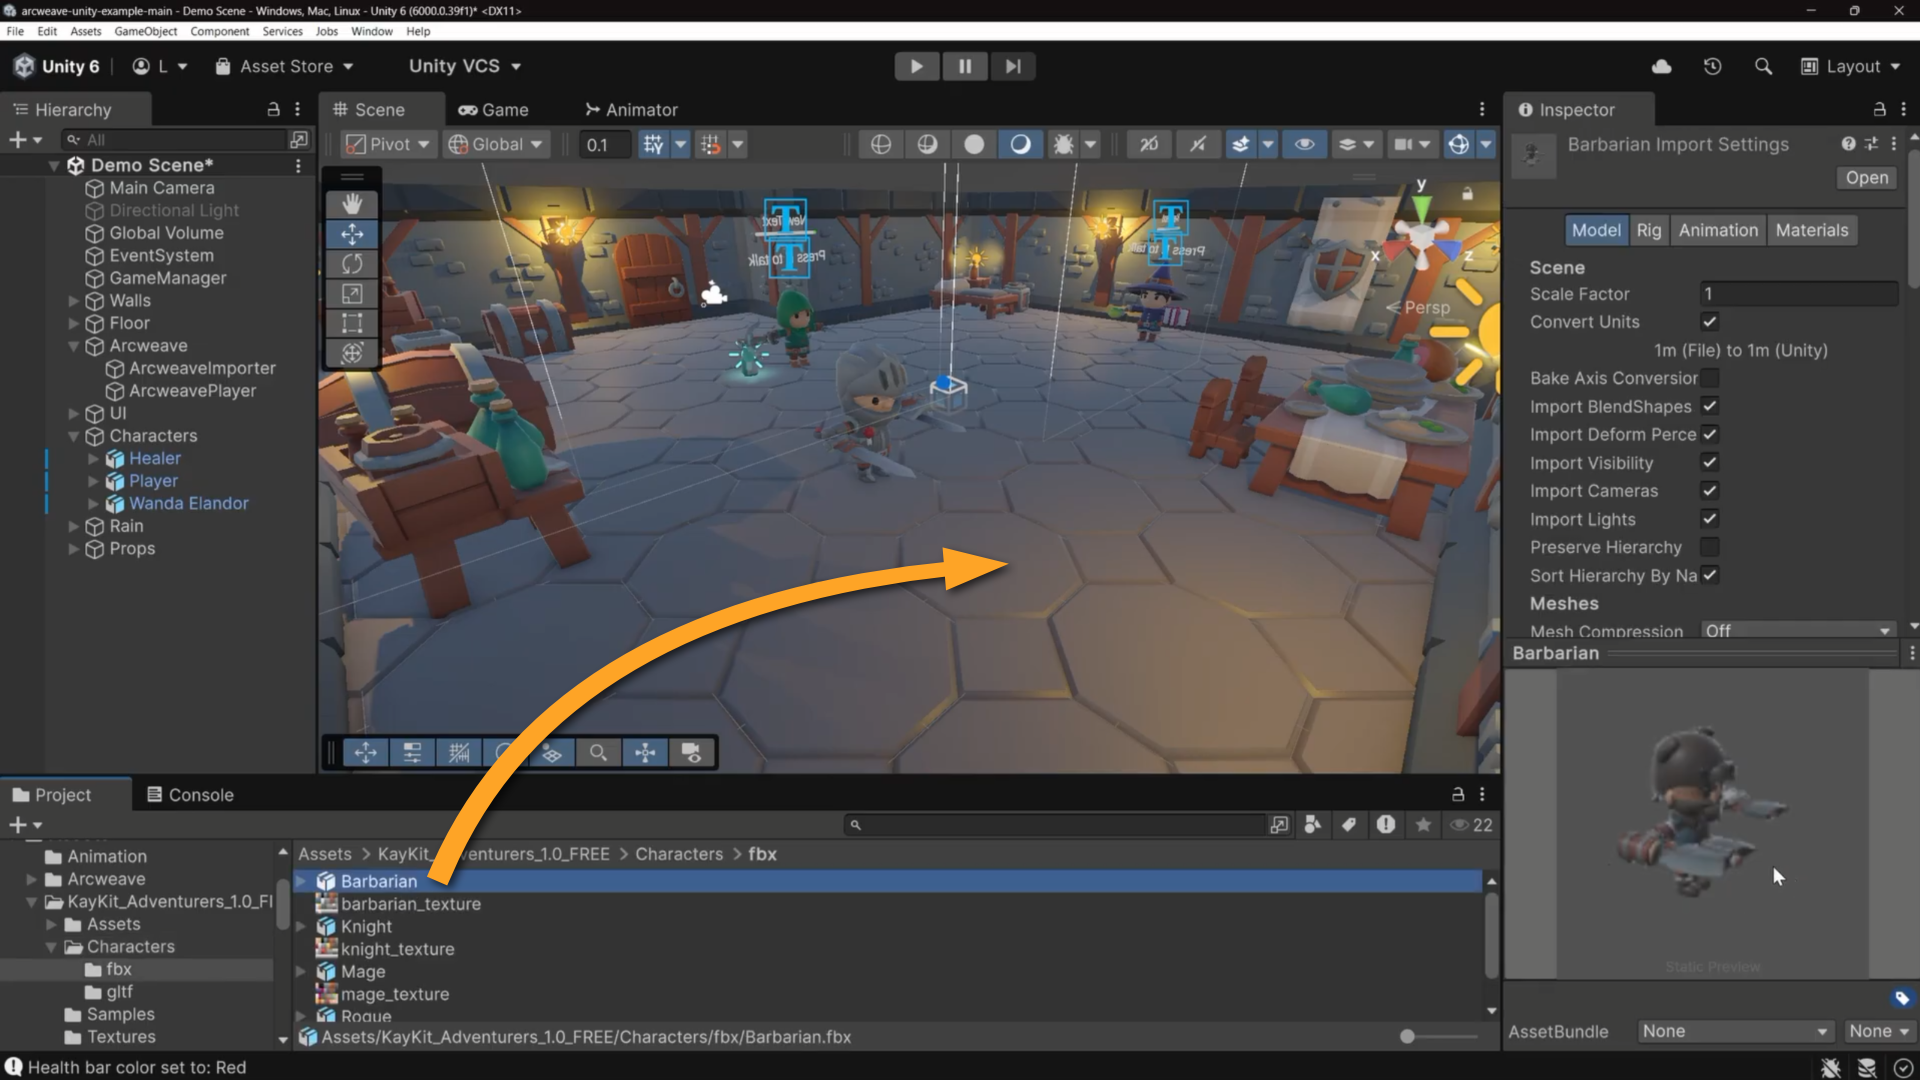Click search by label tag icon in Project
The image size is (1920, 1080).
click(x=1349, y=824)
